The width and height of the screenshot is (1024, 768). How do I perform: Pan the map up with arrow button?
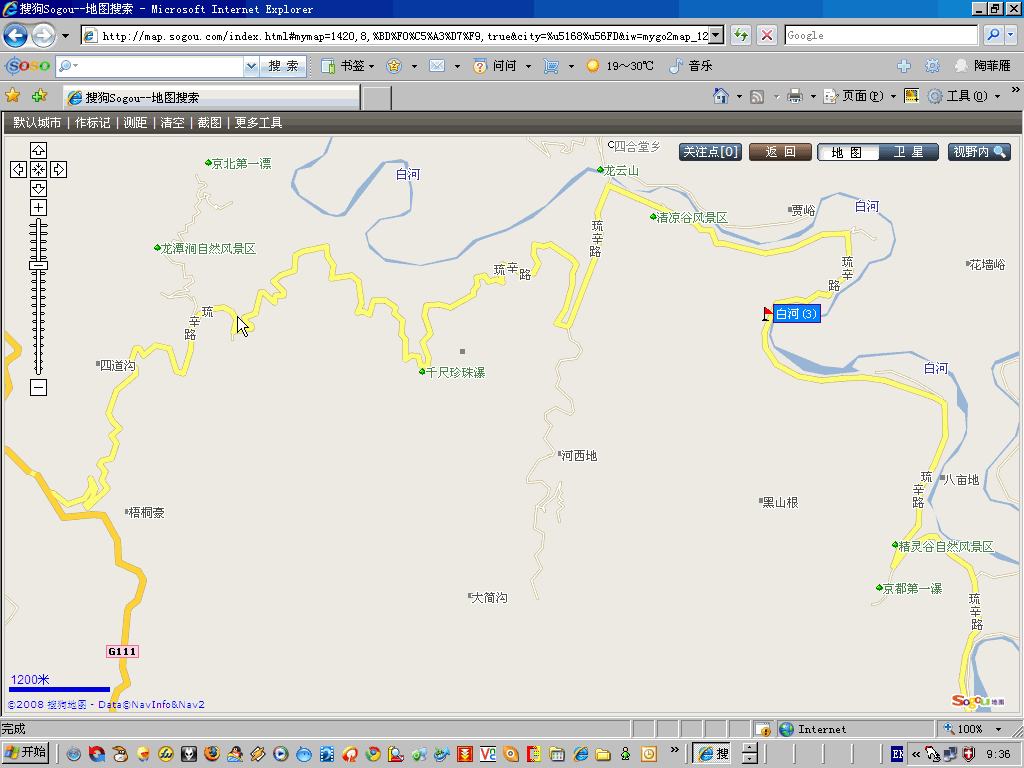38,150
